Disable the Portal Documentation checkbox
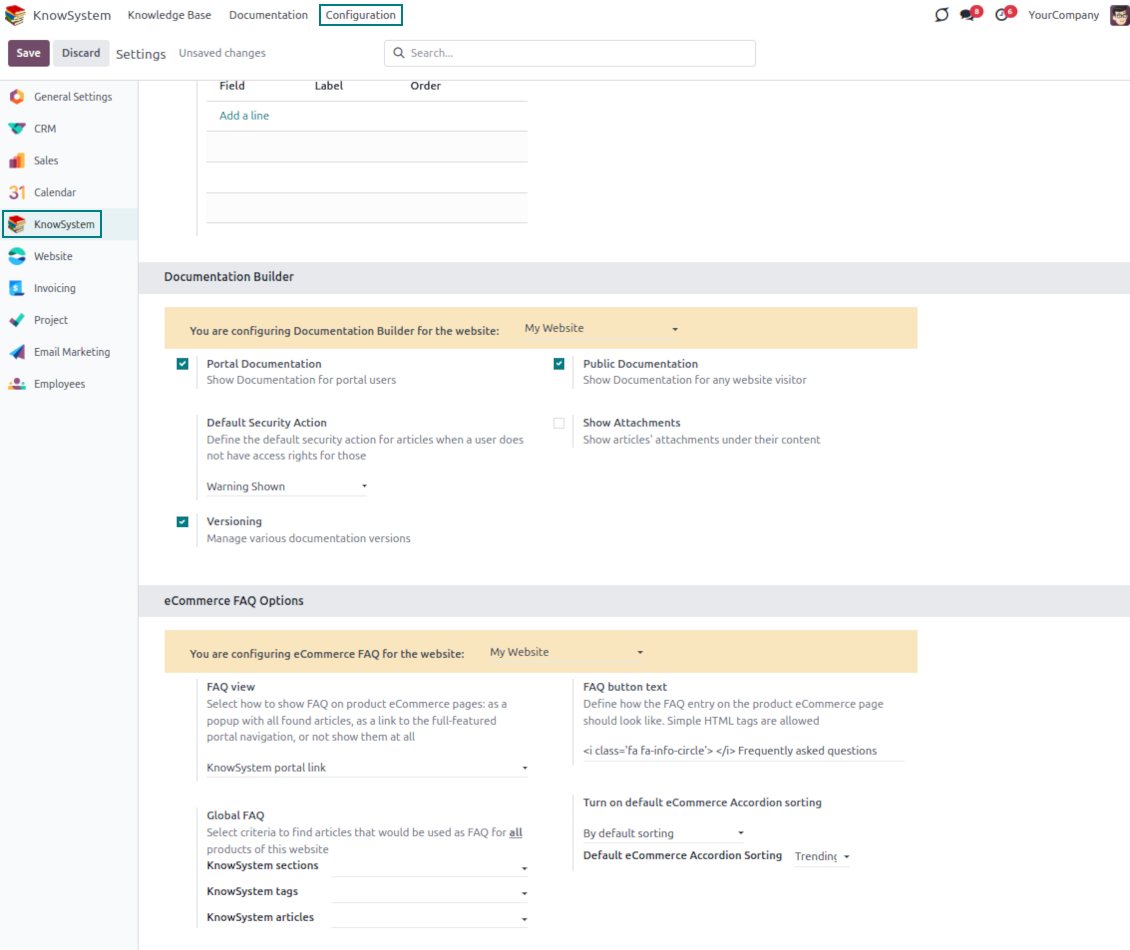Screen dimensions: 1130x950 pos(182,364)
